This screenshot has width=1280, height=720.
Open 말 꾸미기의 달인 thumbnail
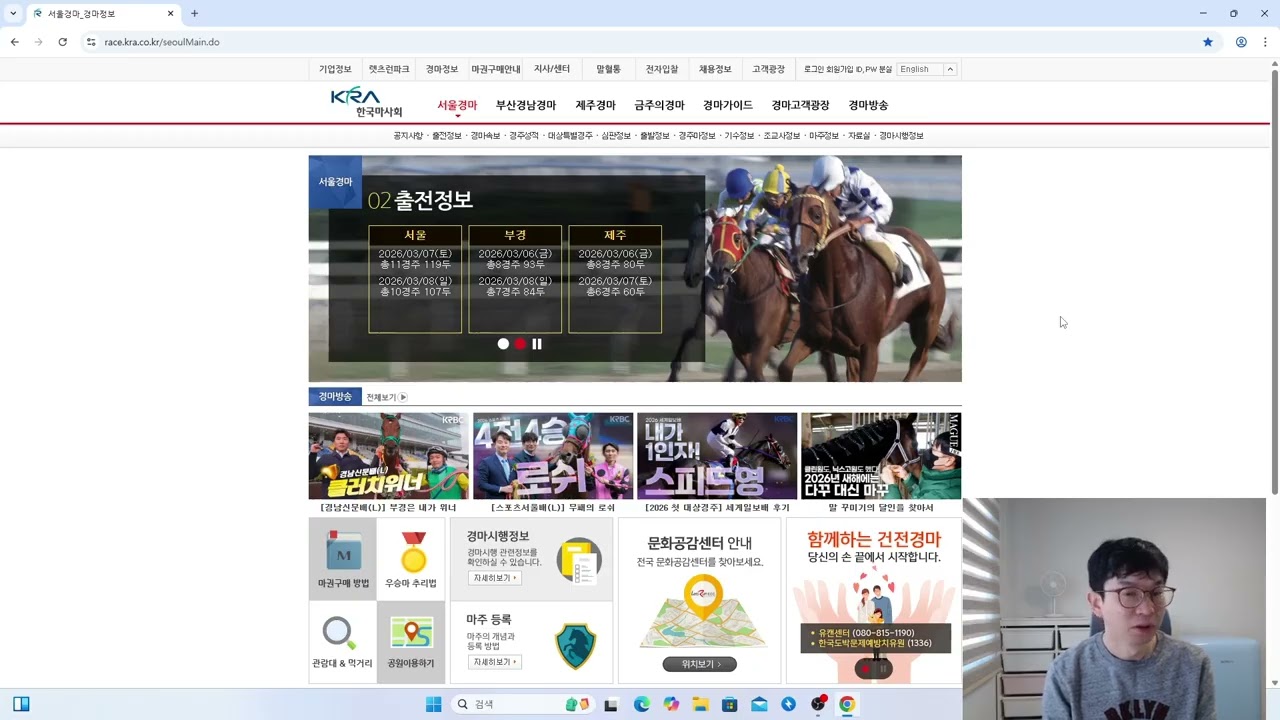click(881, 456)
